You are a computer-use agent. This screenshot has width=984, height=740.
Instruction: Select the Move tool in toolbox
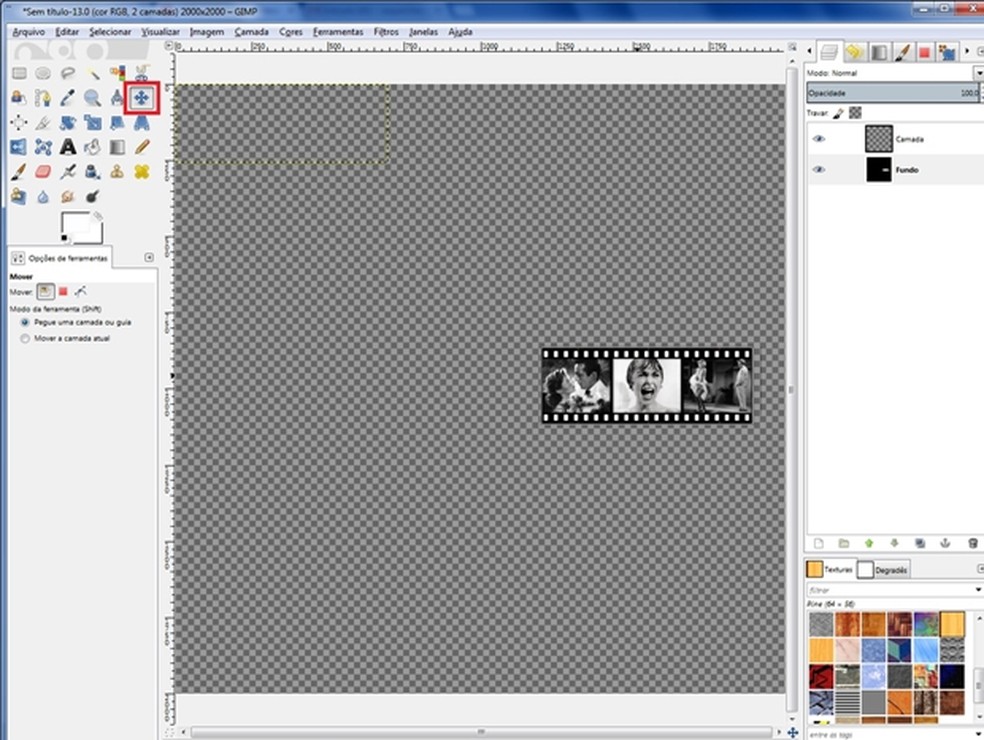coord(142,98)
